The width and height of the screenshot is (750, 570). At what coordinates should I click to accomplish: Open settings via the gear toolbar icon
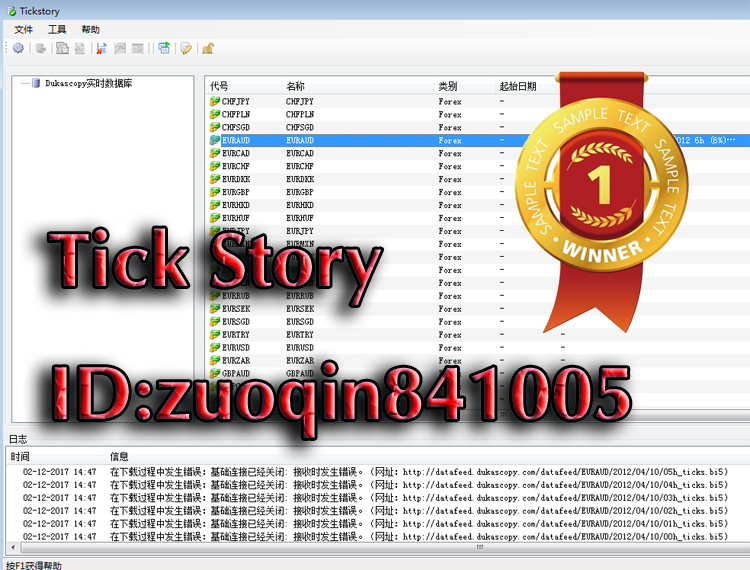click(x=18, y=48)
